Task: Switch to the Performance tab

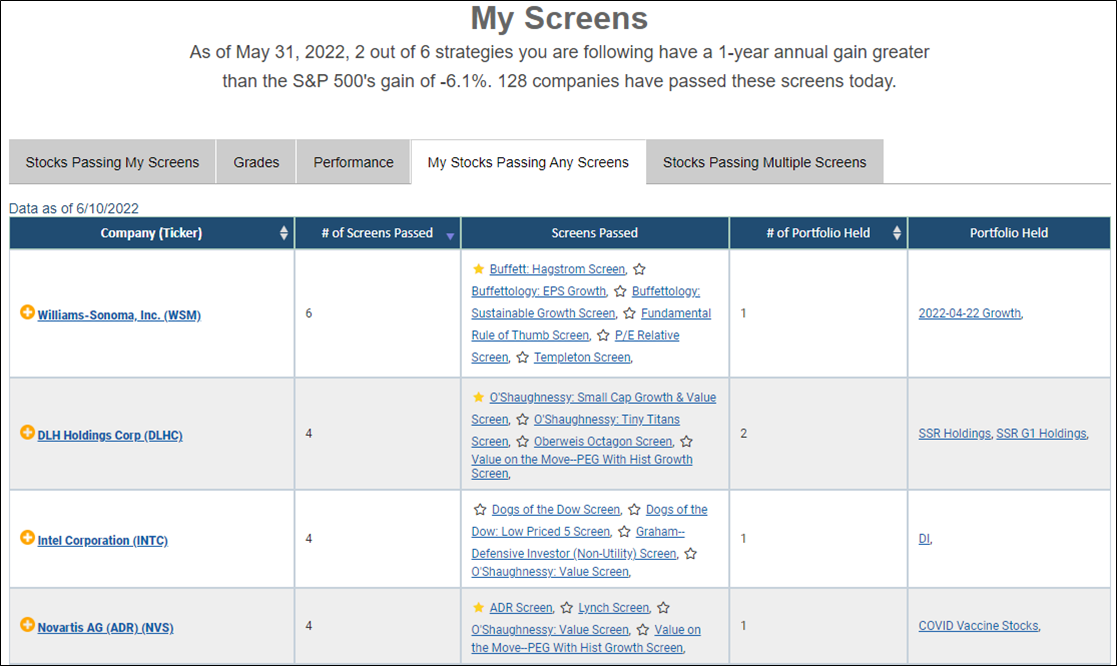Action: tap(353, 162)
